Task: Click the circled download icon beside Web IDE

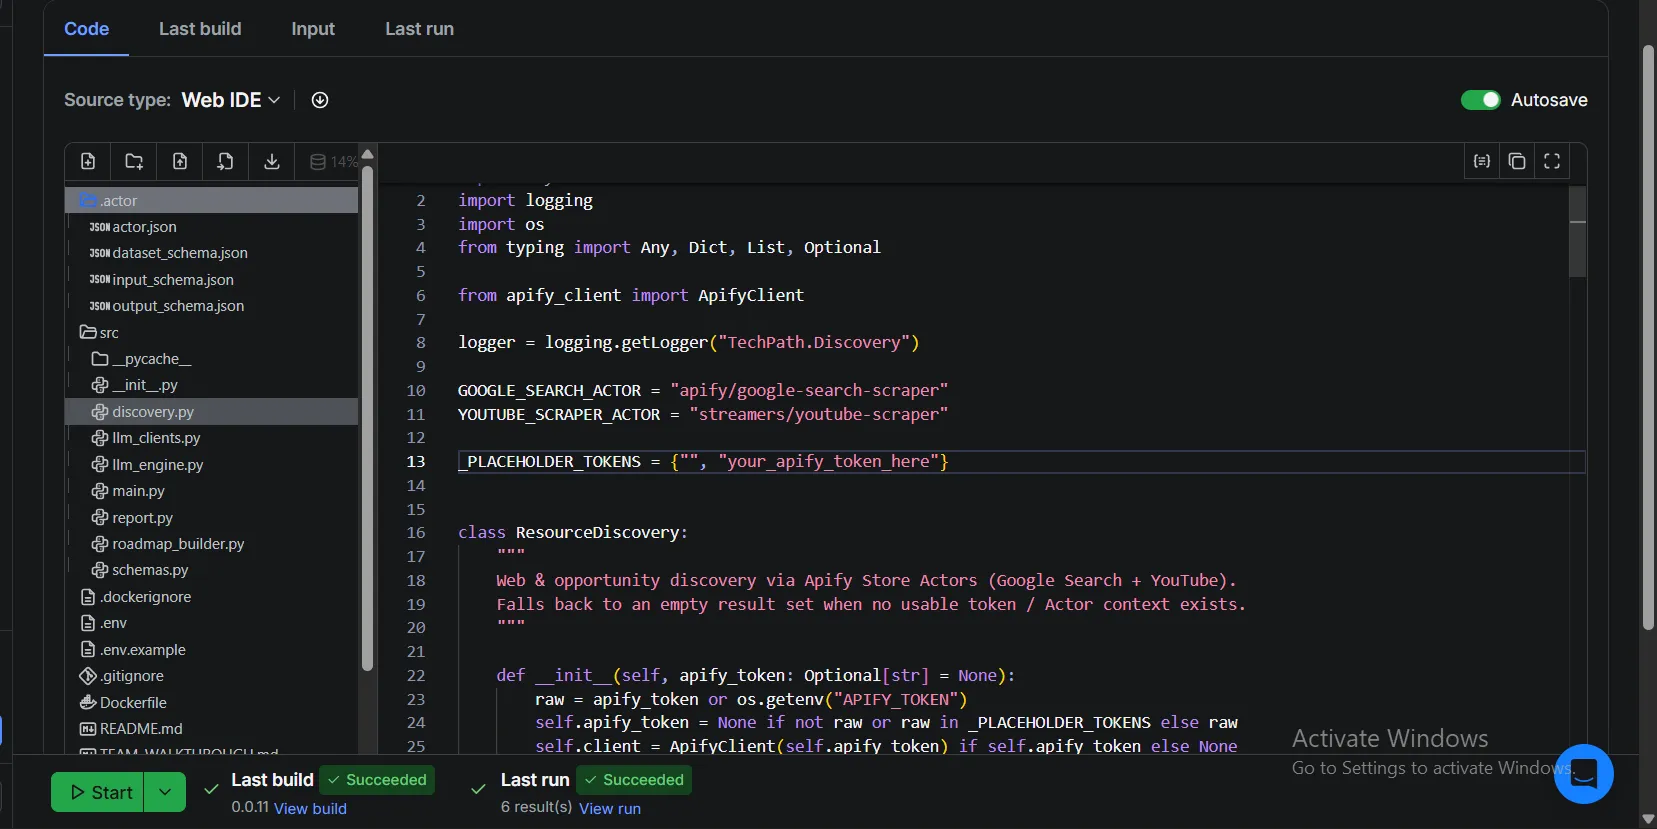Action: coord(320,100)
